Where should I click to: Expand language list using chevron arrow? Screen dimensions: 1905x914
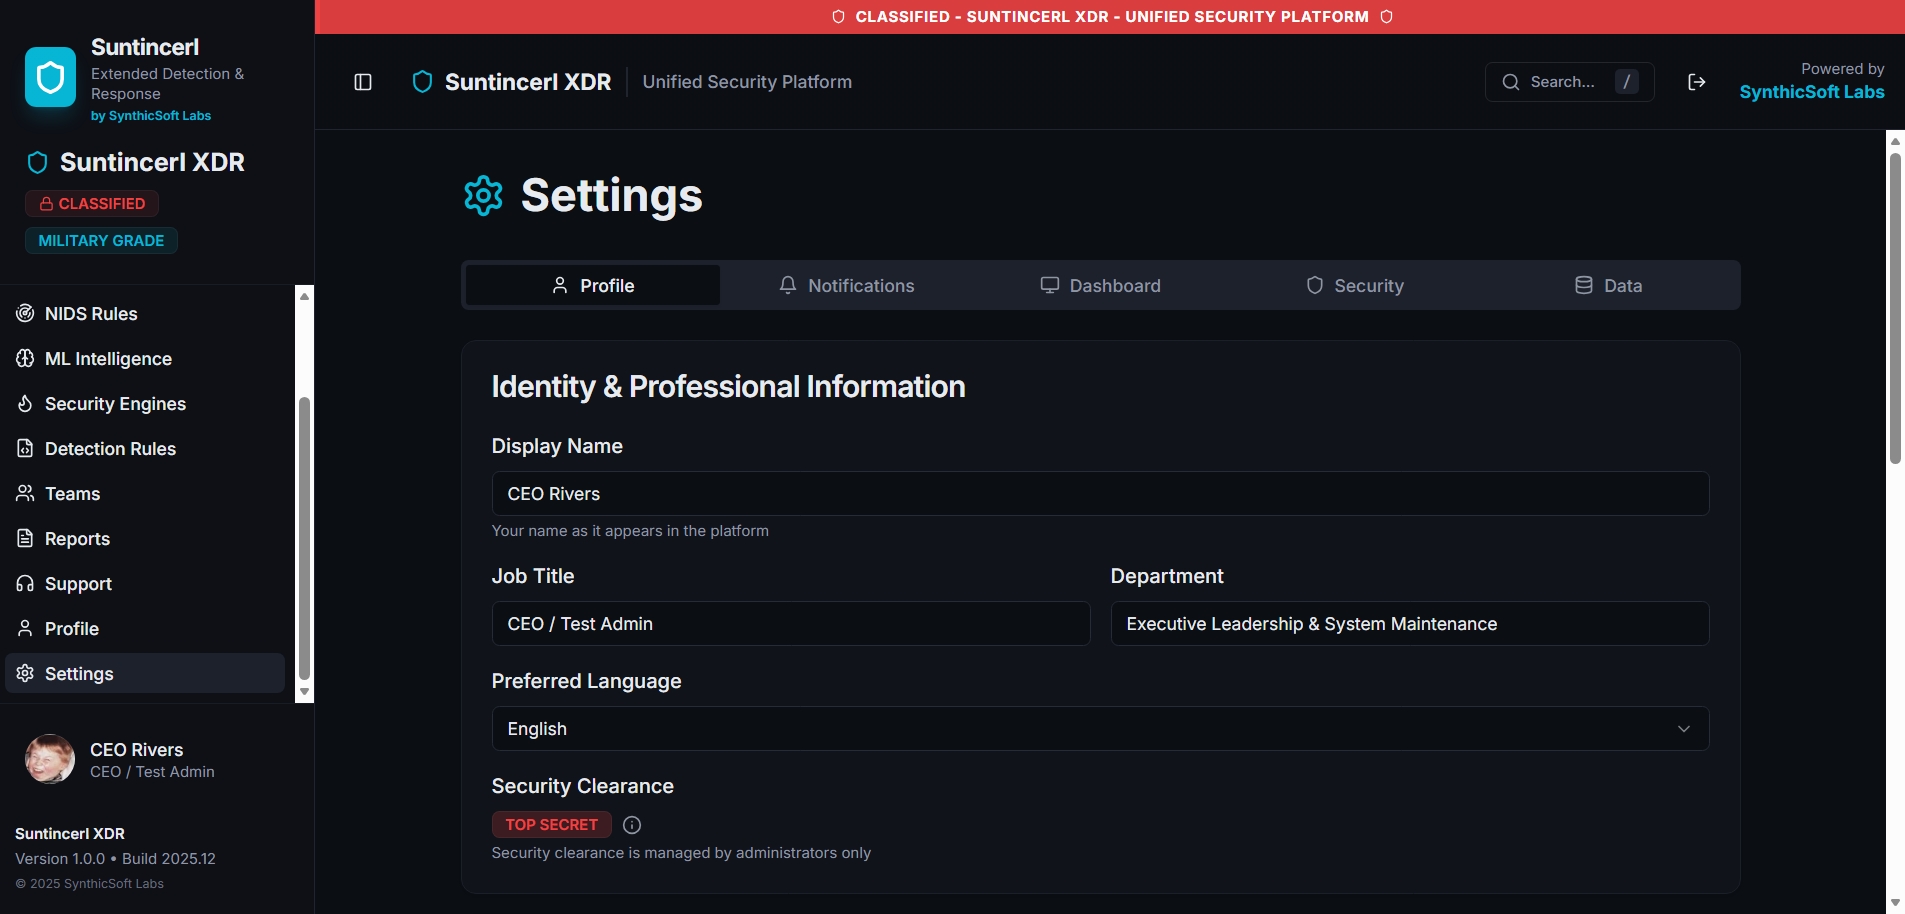pos(1683,729)
